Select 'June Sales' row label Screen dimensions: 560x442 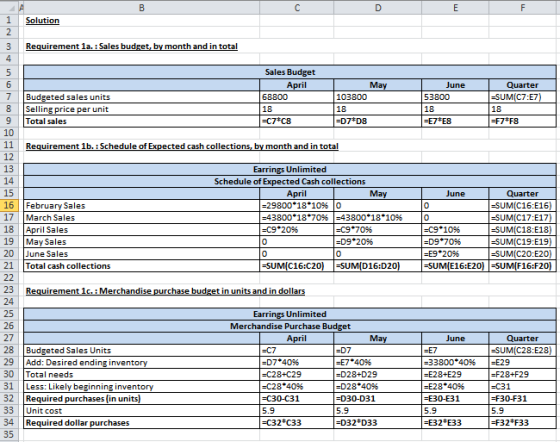pos(141,254)
